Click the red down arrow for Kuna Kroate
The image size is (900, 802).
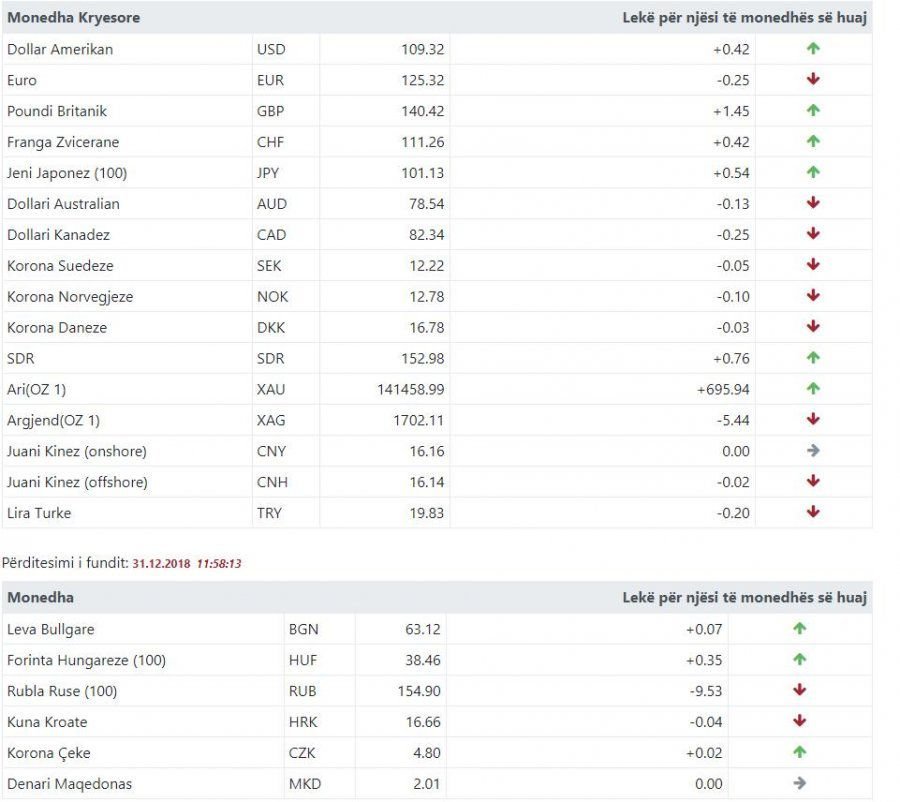800,721
